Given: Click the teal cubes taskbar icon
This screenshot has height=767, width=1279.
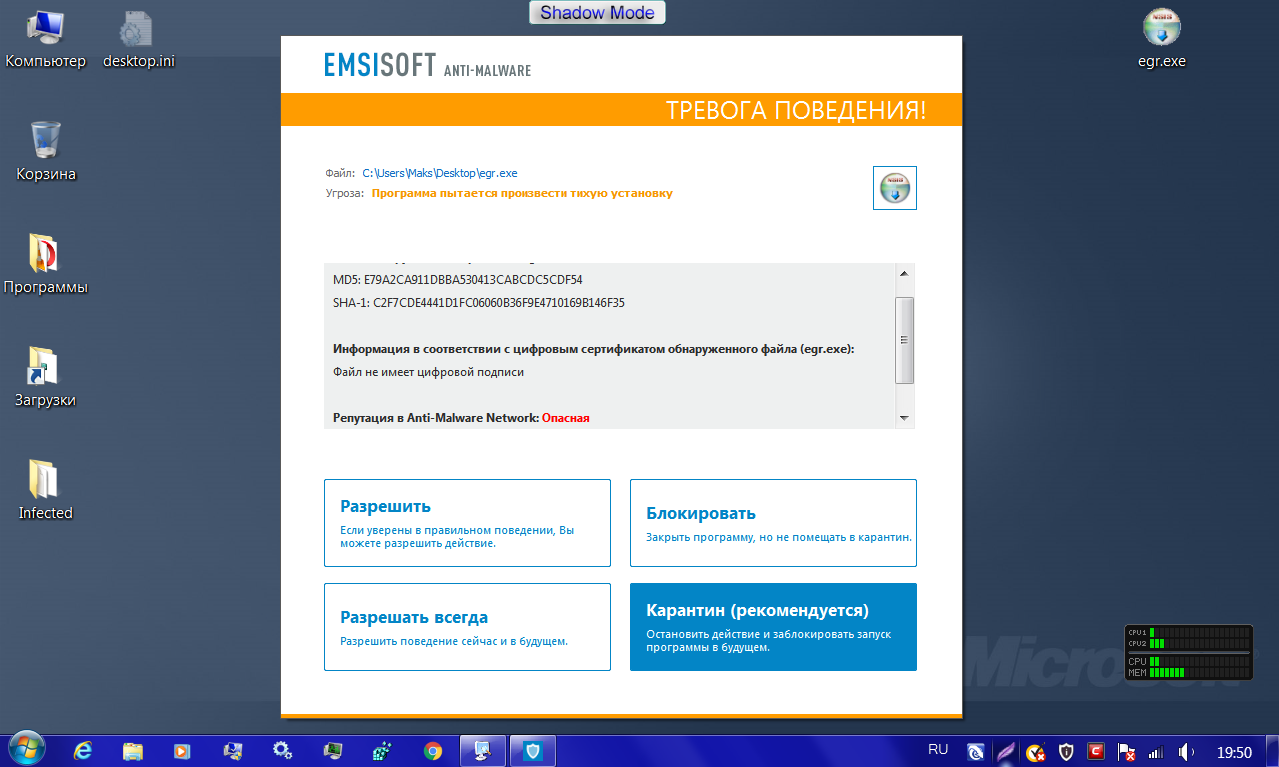Looking at the screenshot, I should [382, 751].
